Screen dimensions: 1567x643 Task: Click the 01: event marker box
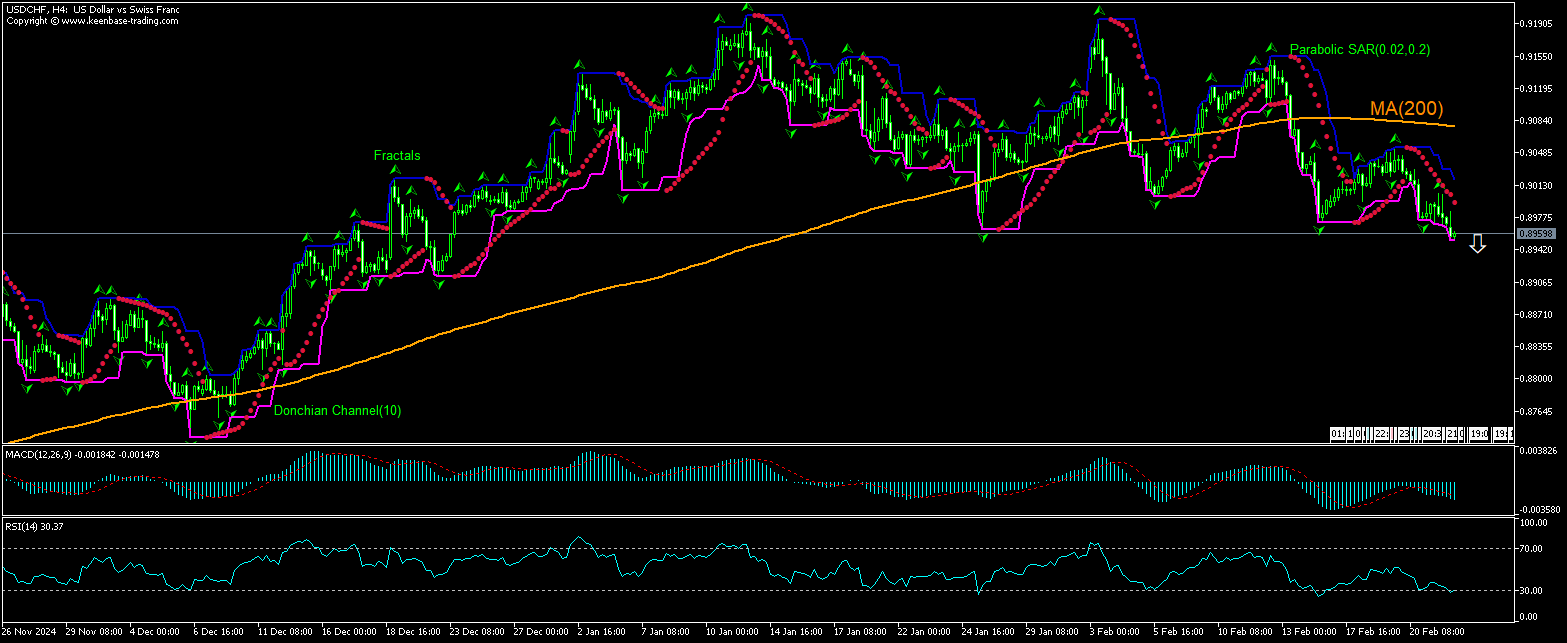1337,433
